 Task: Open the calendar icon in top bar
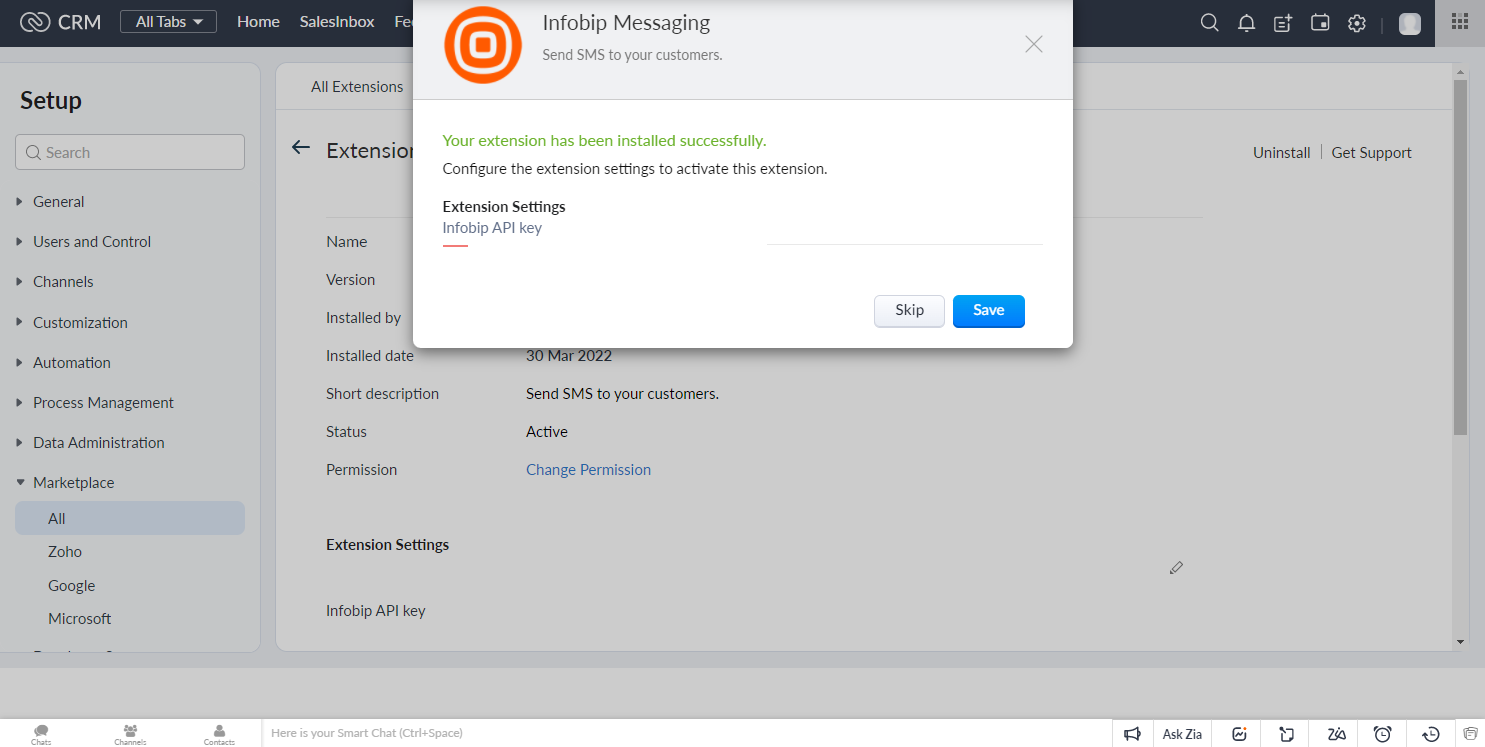pyautogui.click(x=1320, y=22)
